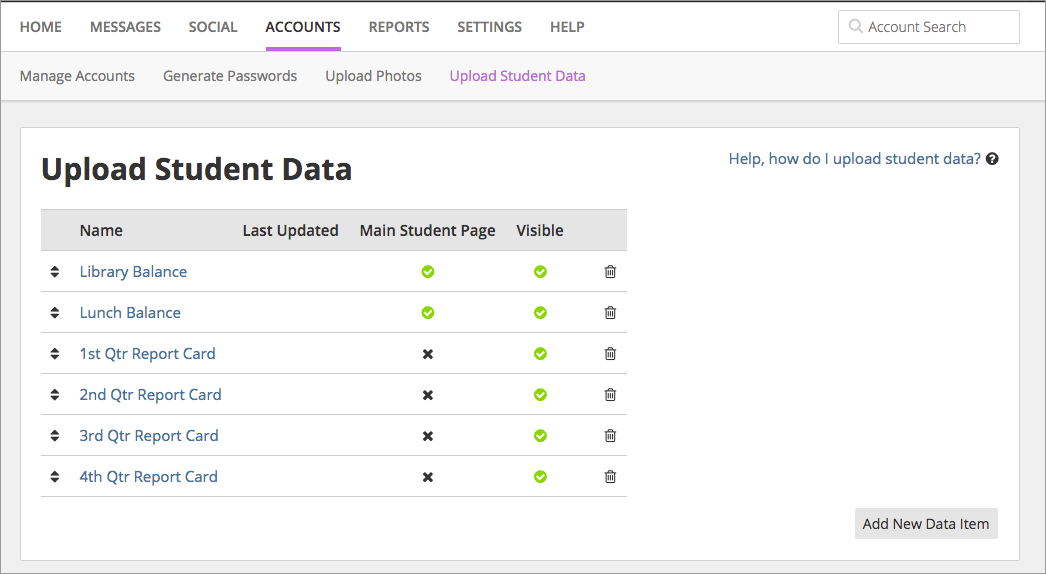
Task: Toggle Visible check for Lunch Balance
Action: coord(540,312)
